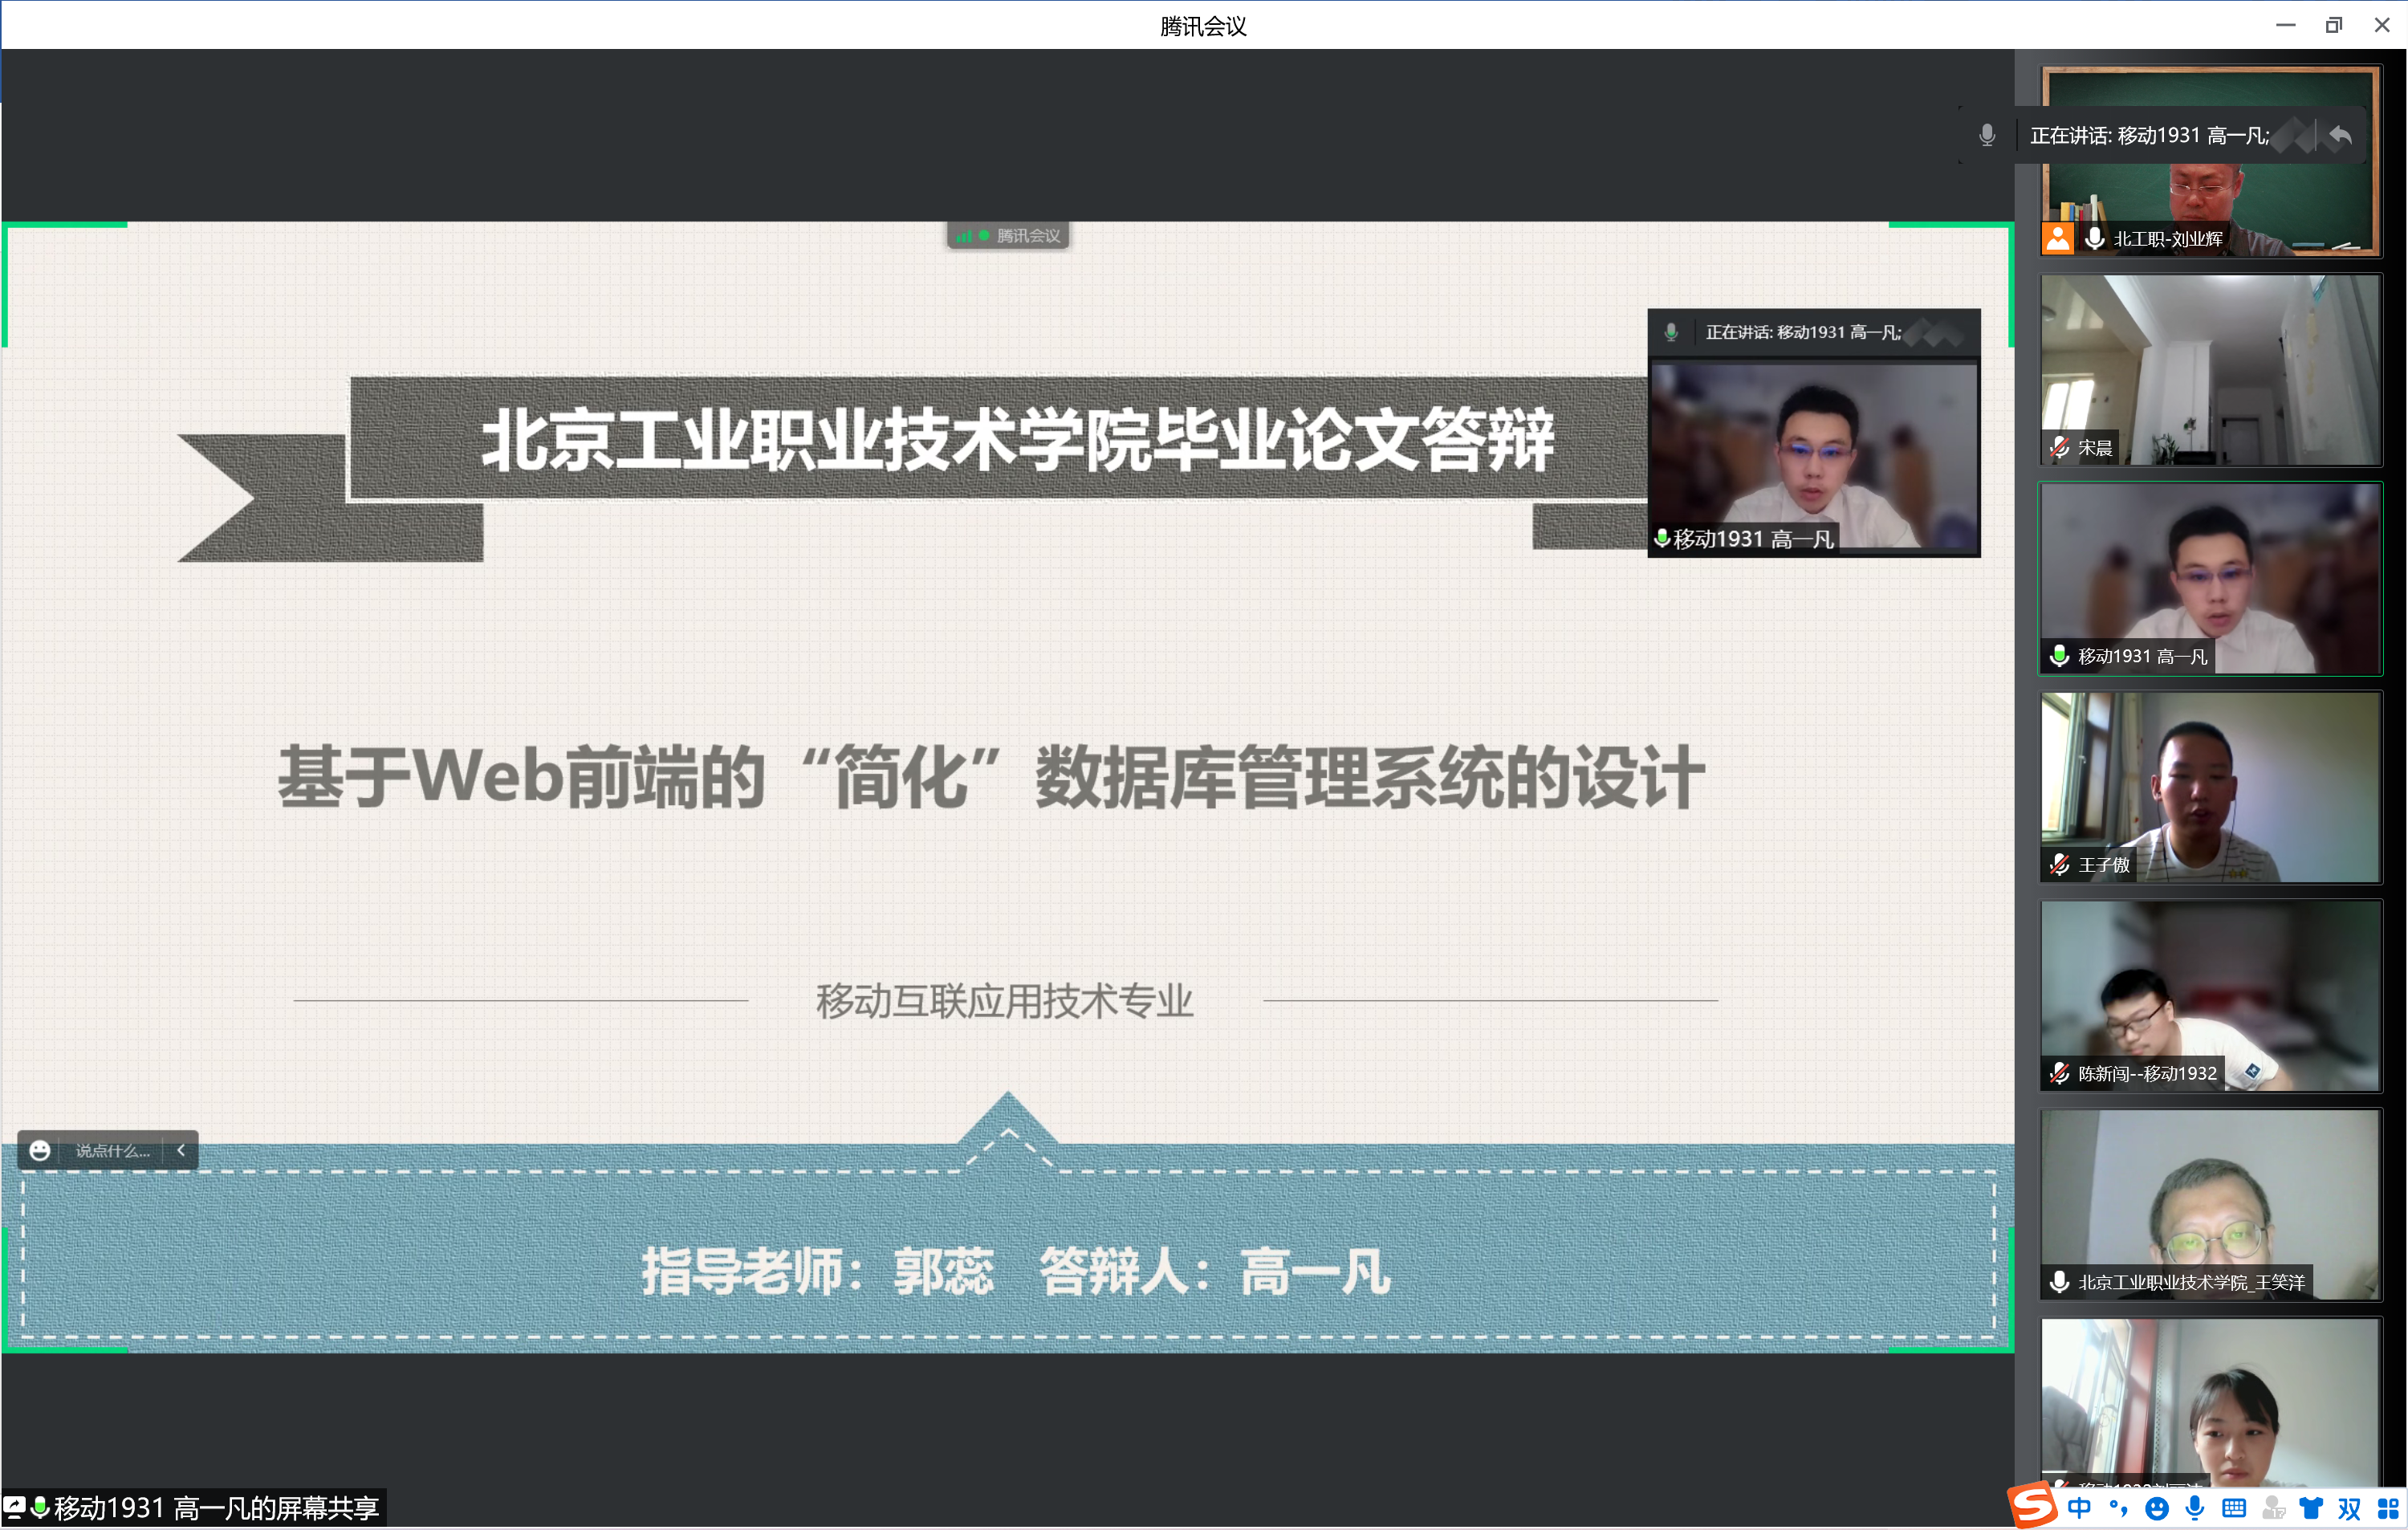
Task: Click the muted microphone icon beside 陈新闯--移动1932
Action: [x=2060, y=1074]
